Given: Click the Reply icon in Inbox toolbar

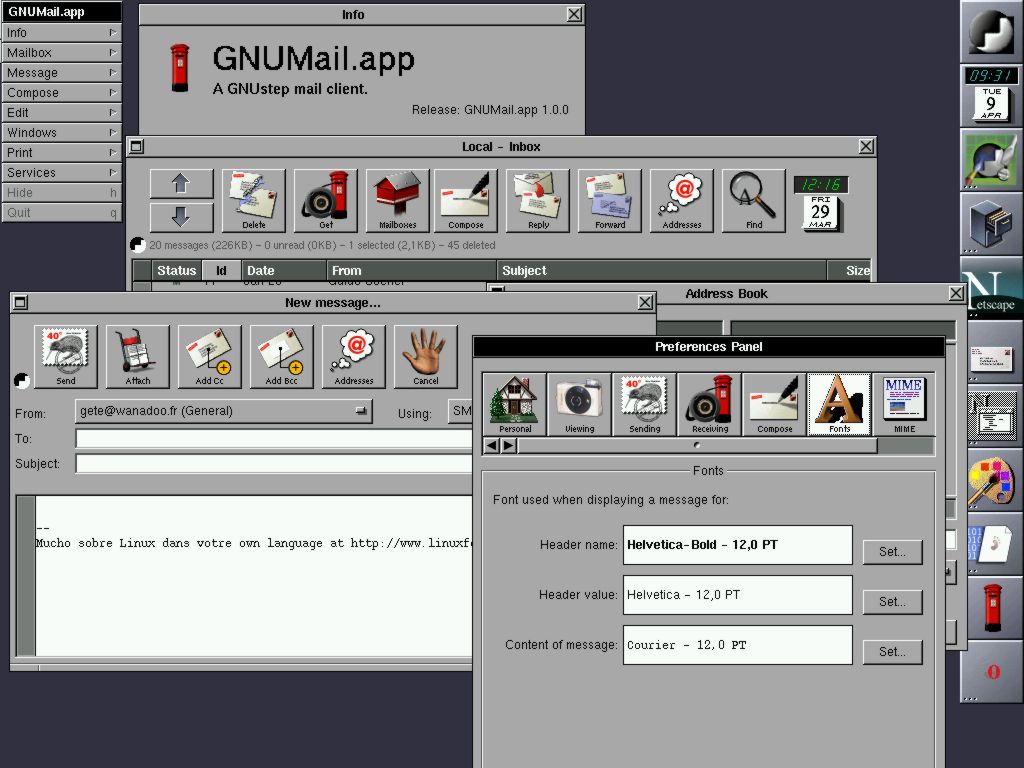Looking at the screenshot, I should 538,200.
